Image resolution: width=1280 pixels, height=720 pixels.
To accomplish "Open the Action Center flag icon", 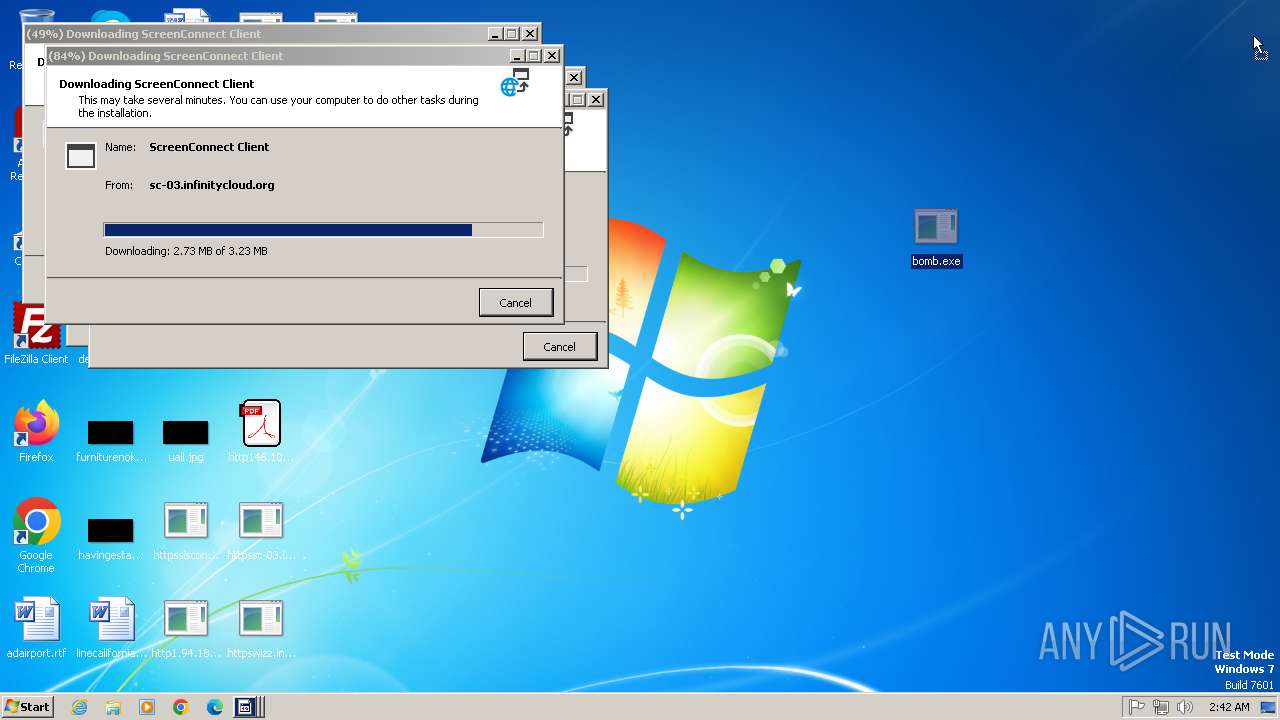I will tap(1137, 707).
